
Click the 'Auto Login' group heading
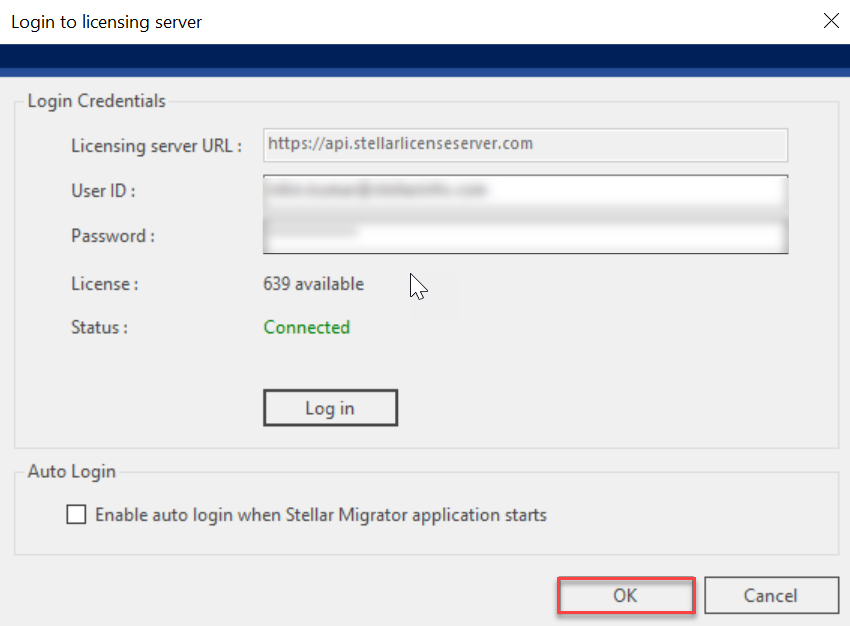tap(72, 472)
